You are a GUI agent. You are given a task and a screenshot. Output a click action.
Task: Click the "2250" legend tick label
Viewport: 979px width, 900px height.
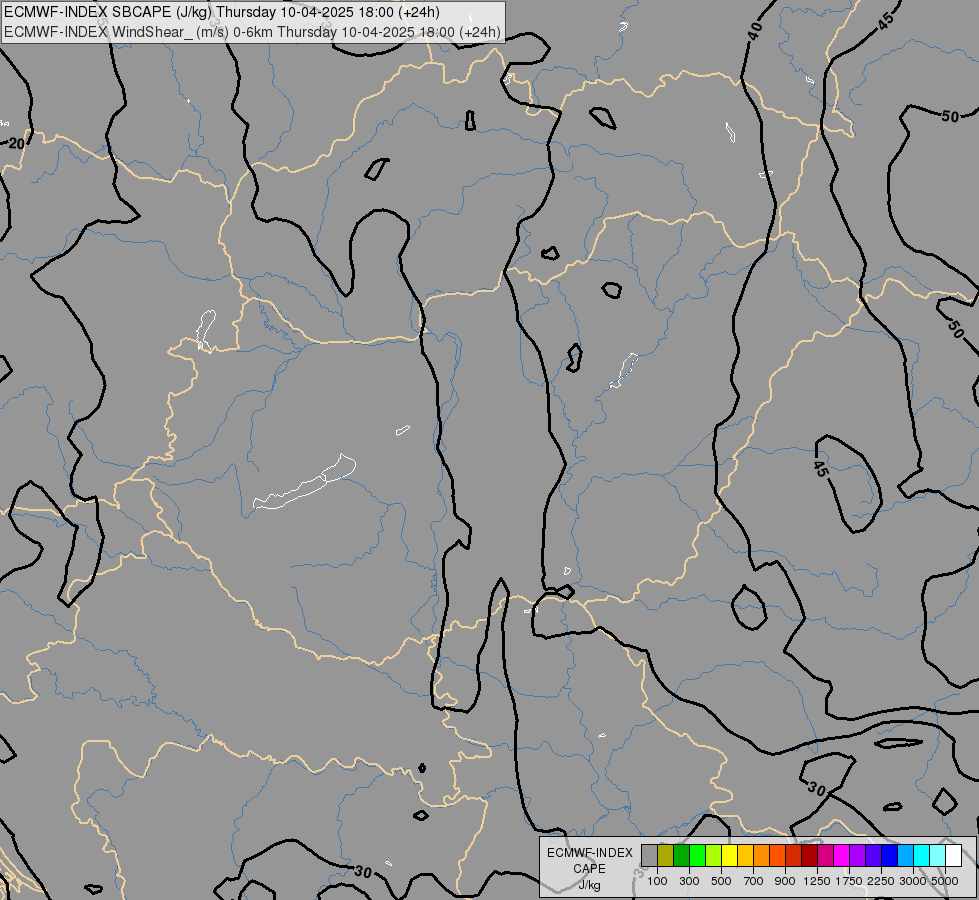pos(881,881)
